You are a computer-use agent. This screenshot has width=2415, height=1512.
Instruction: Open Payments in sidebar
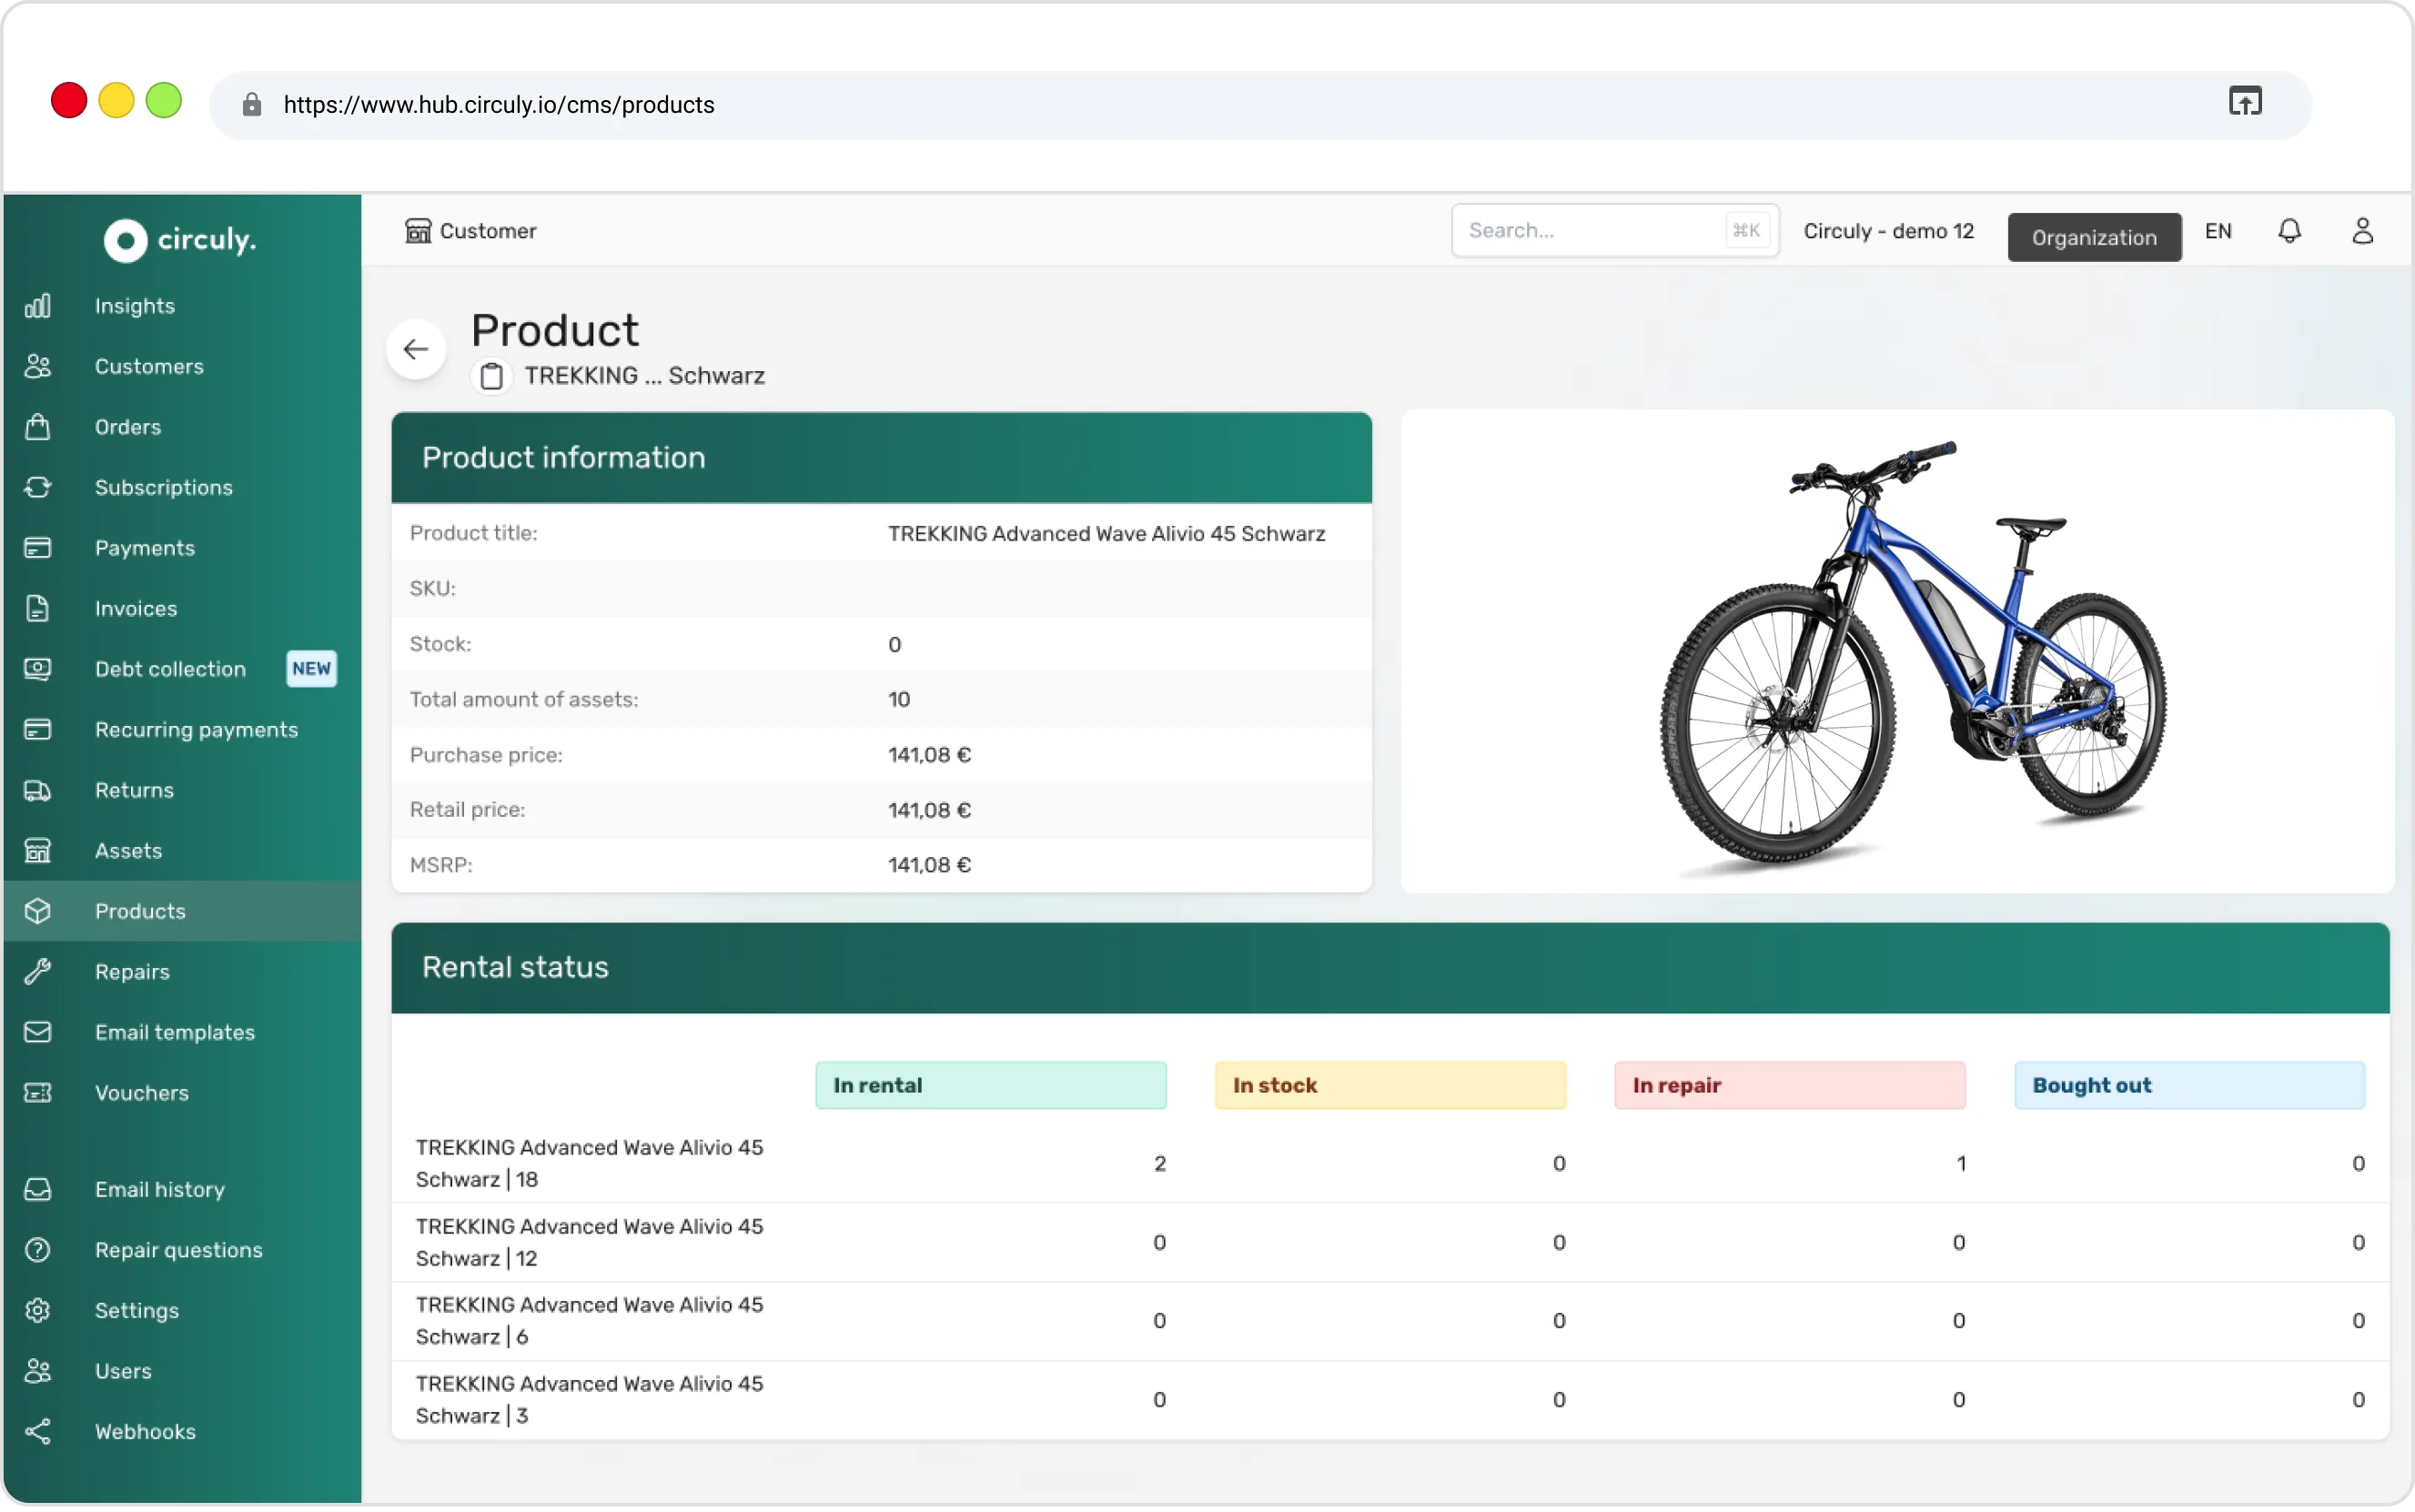tap(145, 548)
